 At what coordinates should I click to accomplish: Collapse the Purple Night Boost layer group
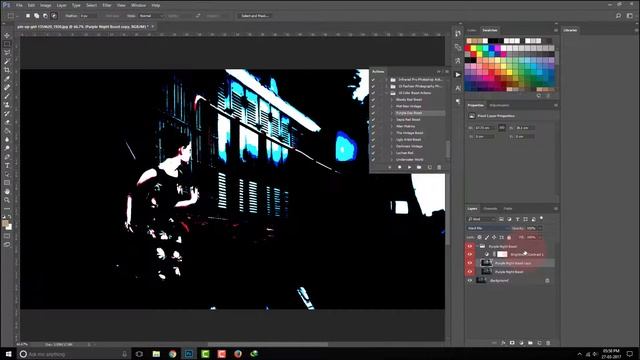tap(477, 246)
